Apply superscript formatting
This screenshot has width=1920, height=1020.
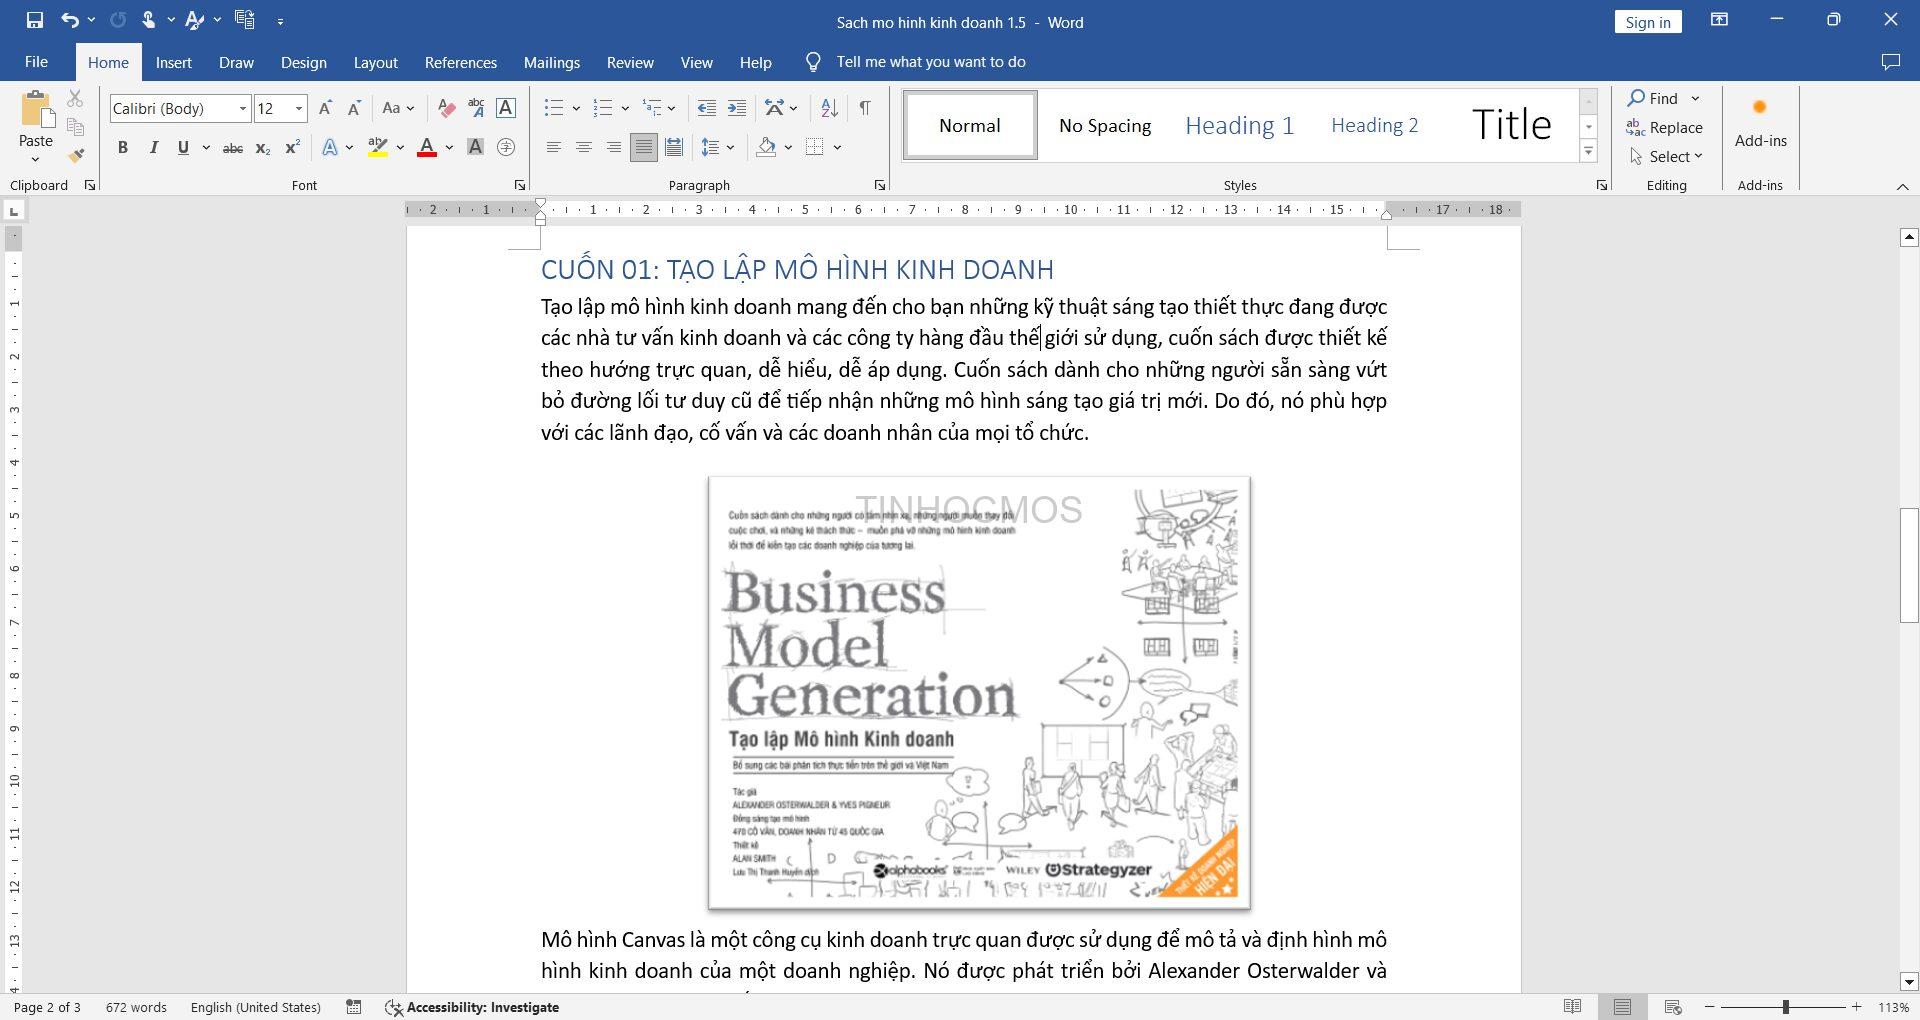pyautogui.click(x=292, y=148)
